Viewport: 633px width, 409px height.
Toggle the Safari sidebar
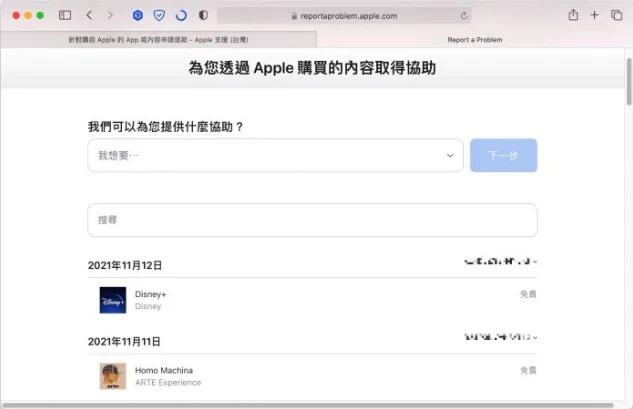click(x=65, y=16)
